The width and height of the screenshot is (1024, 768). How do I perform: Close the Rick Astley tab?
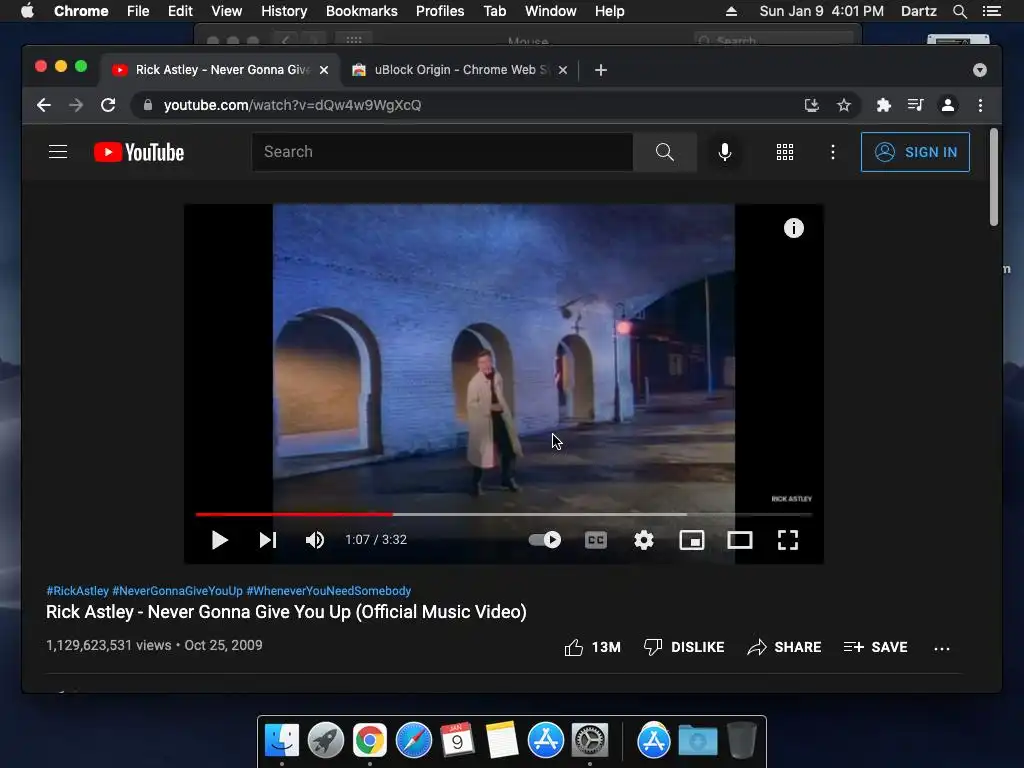click(324, 70)
